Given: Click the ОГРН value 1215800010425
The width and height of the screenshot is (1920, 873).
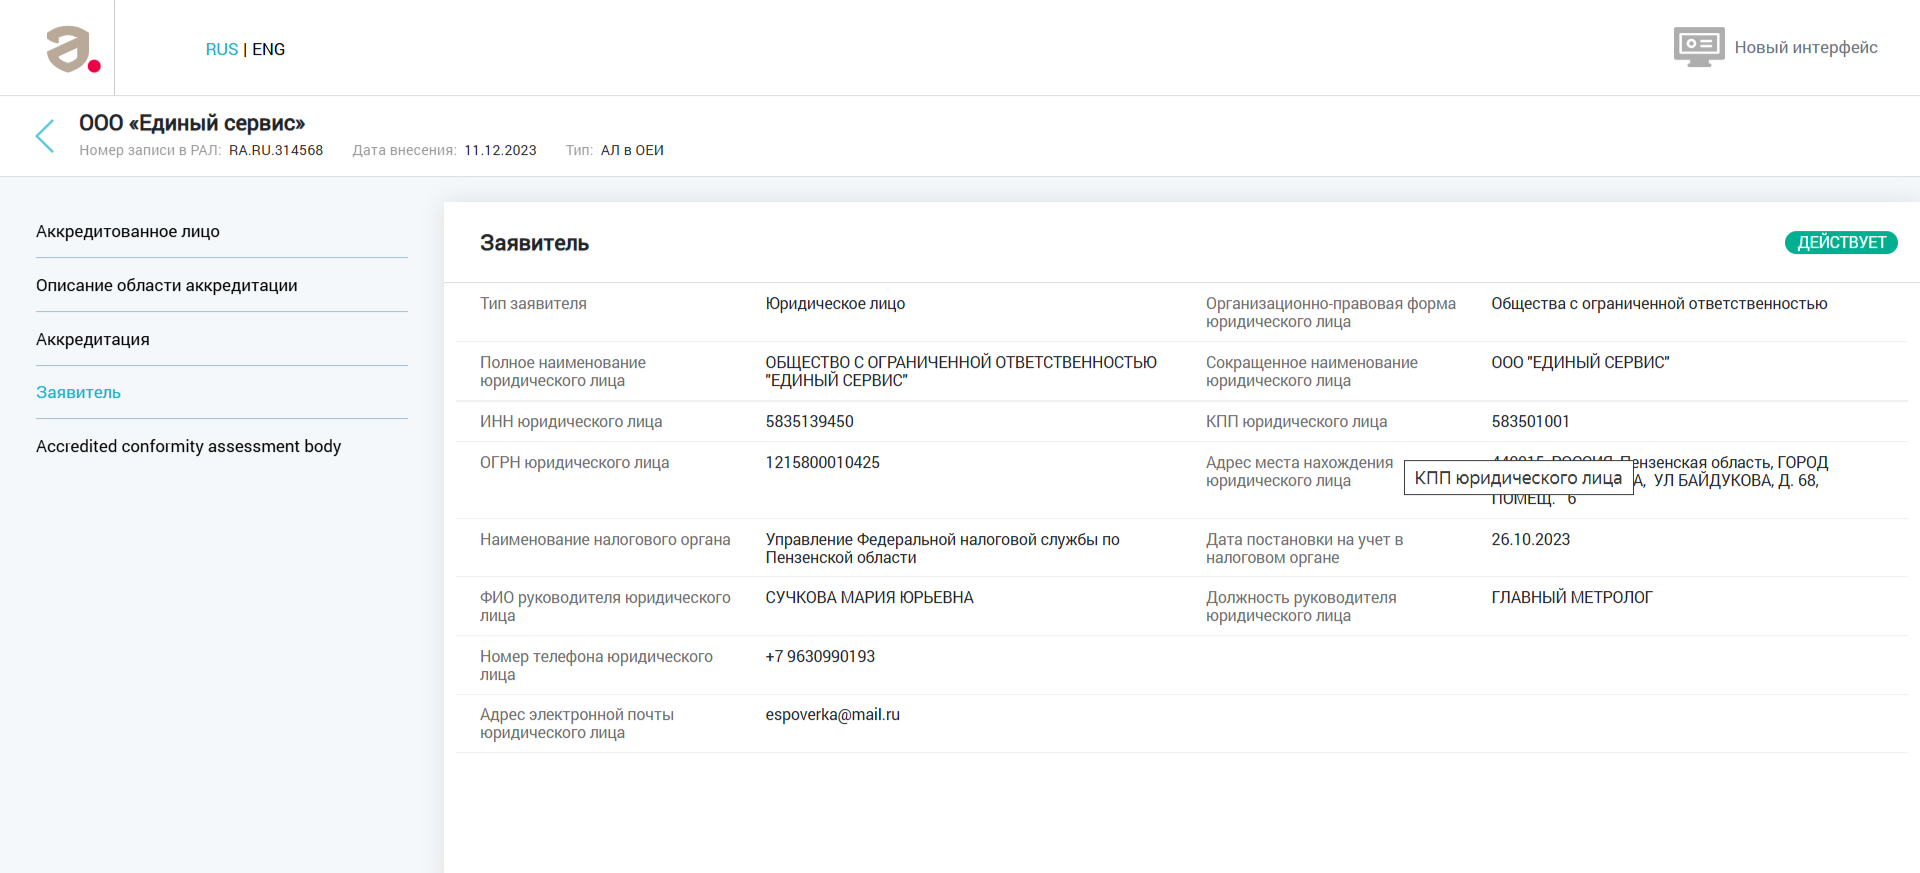Looking at the screenshot, I should coord(822,462).
